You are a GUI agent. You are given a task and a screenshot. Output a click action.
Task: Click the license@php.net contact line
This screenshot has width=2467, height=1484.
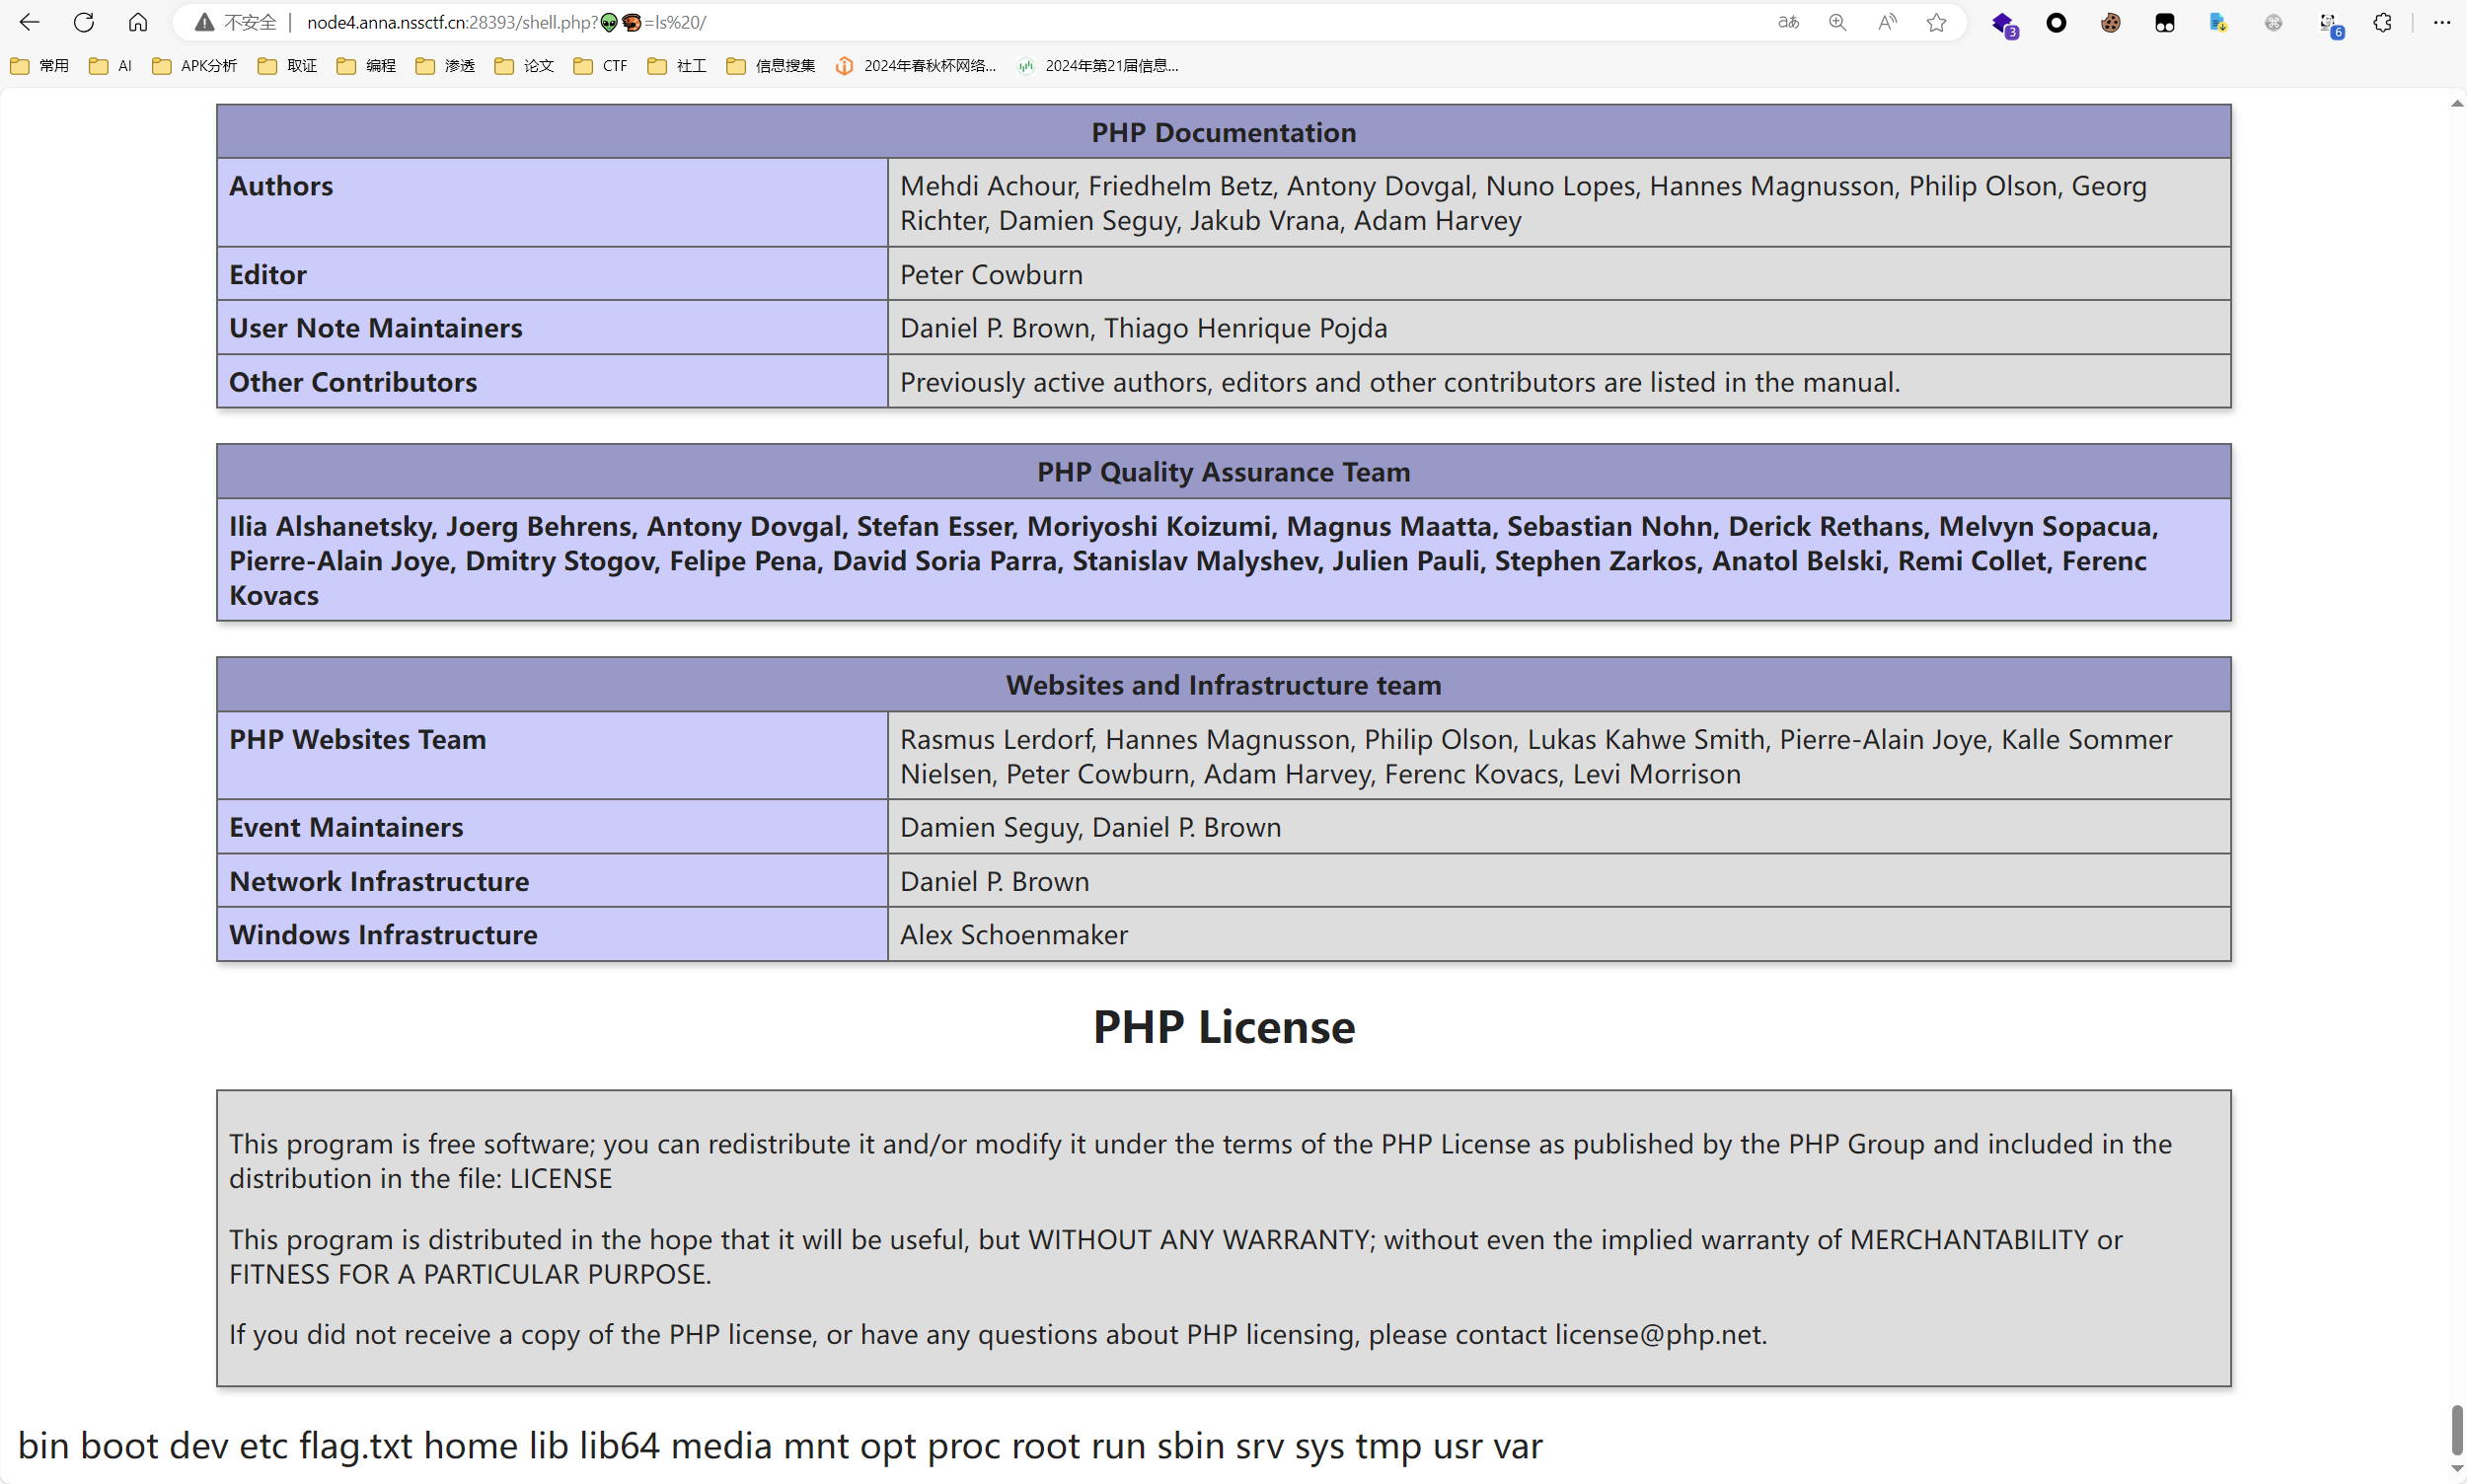click(997, 1334)
